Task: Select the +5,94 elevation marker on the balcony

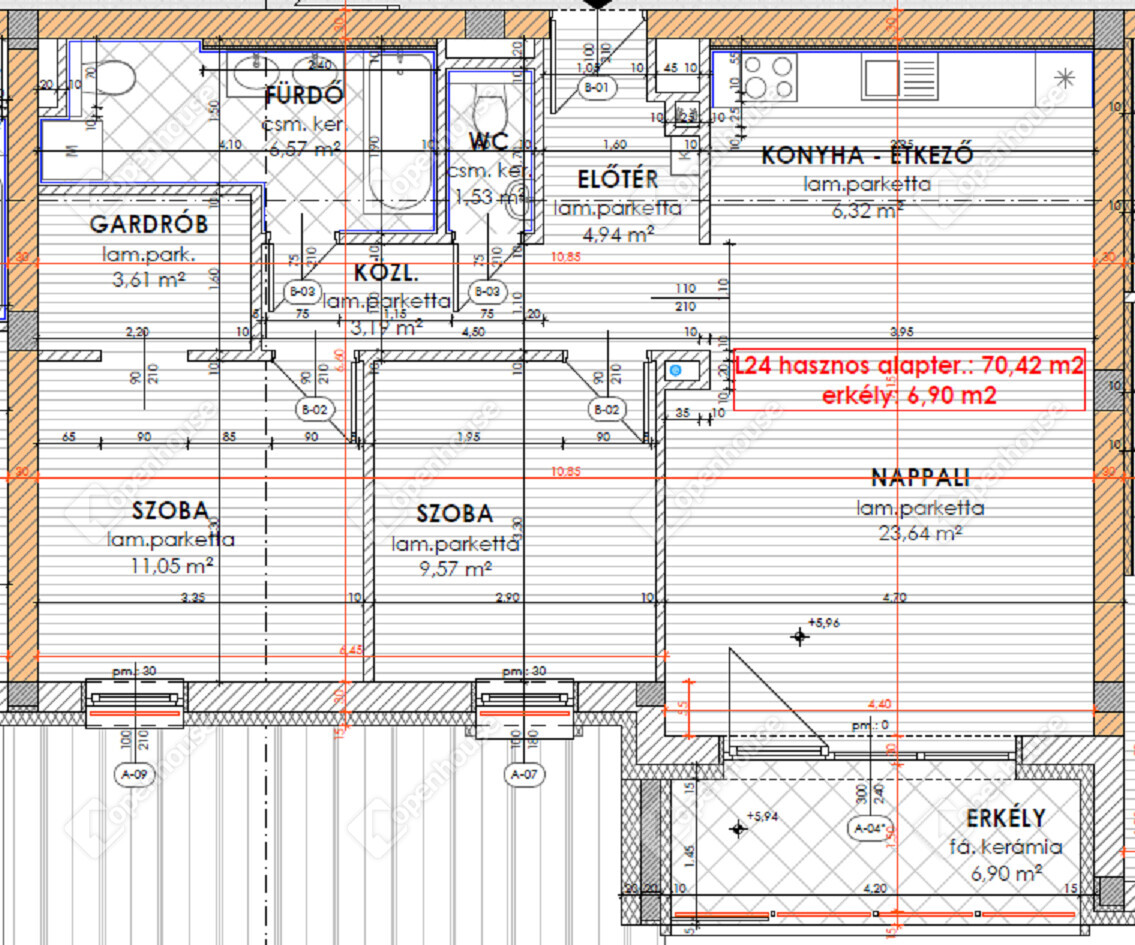Action: 738,827
